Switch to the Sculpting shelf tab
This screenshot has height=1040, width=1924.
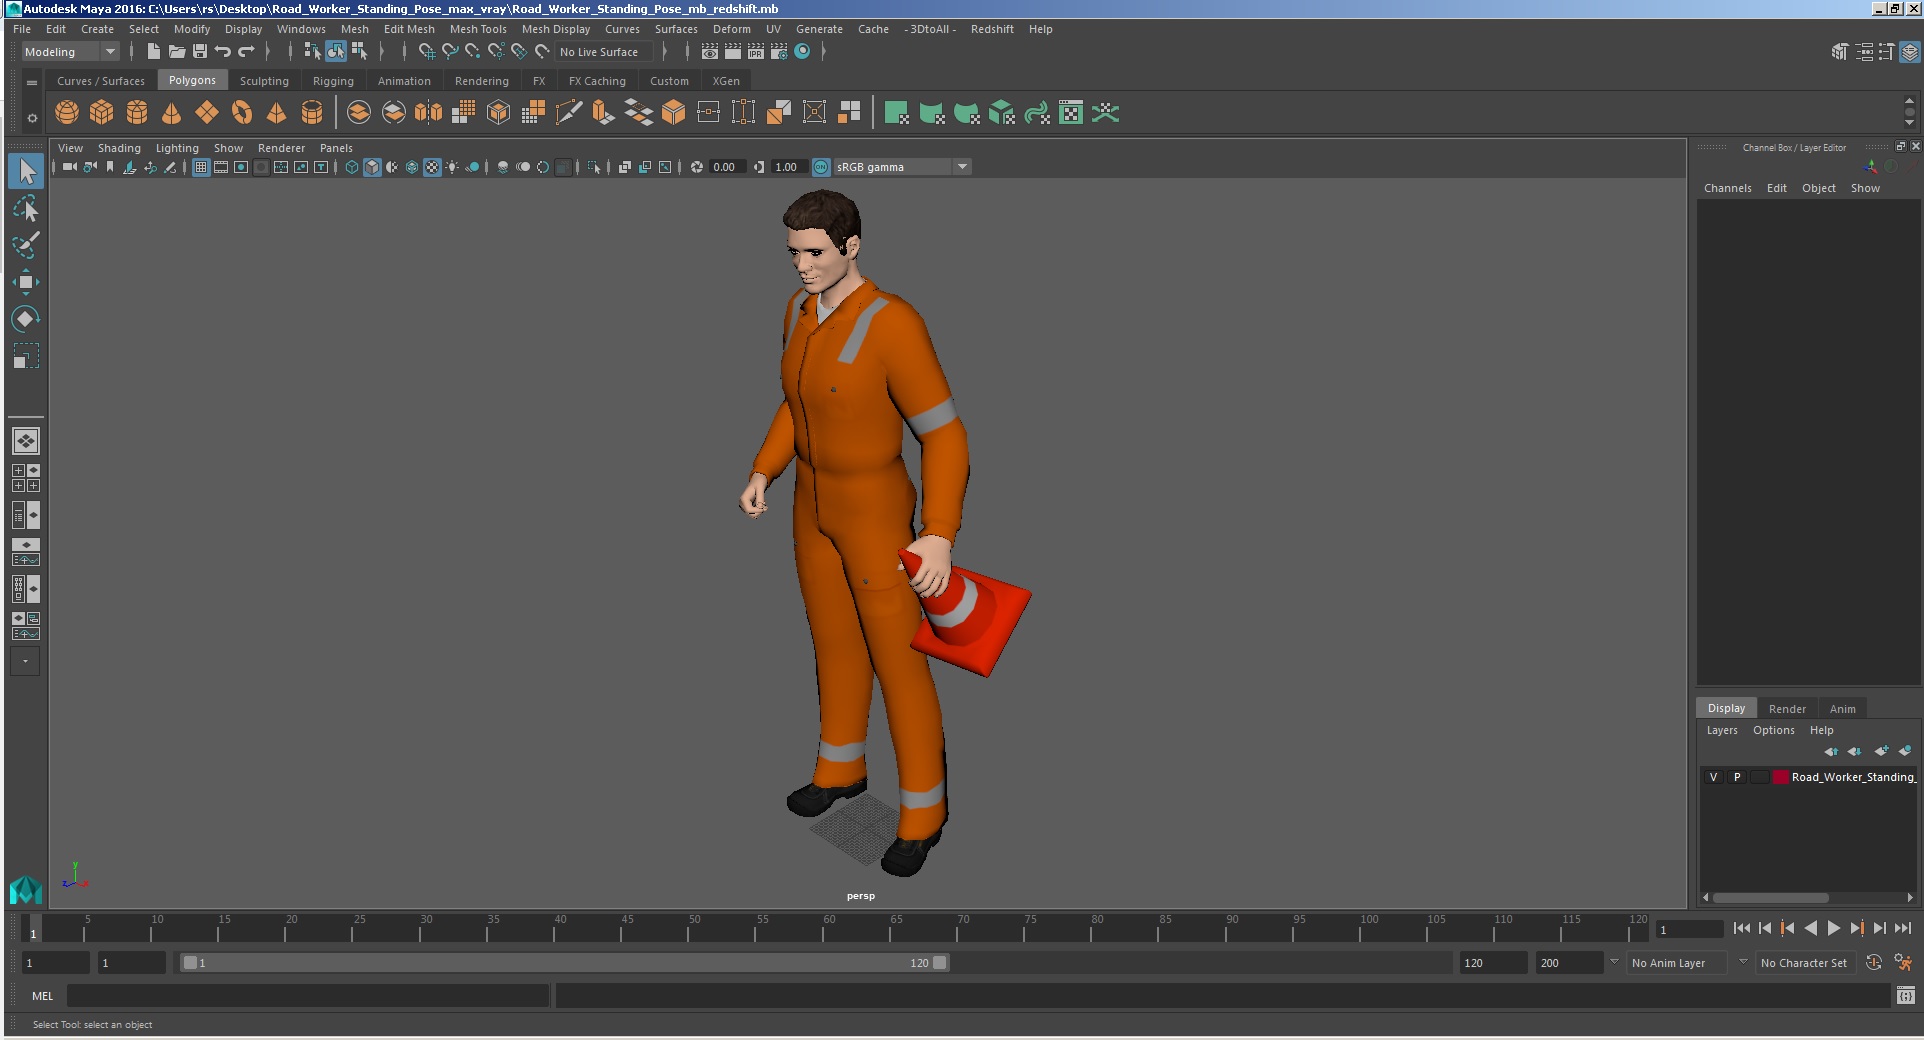click(264, 81)
